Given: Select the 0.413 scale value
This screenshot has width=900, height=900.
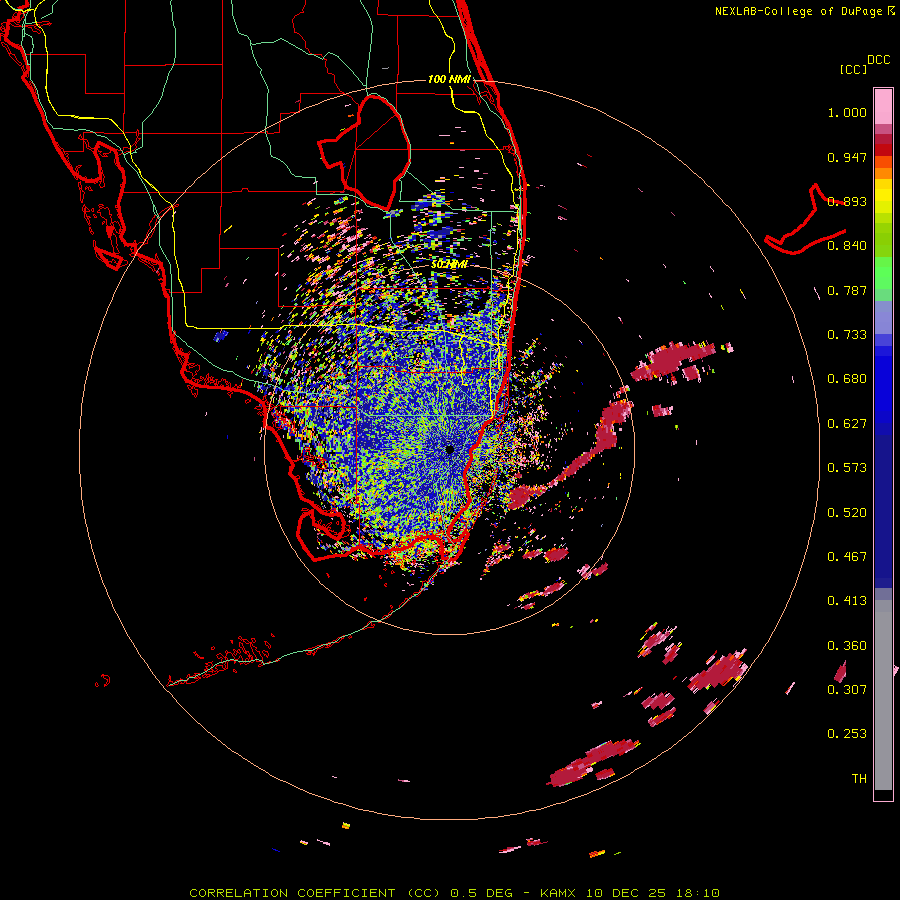Looking at the screenshot, I should coord(847,601).
